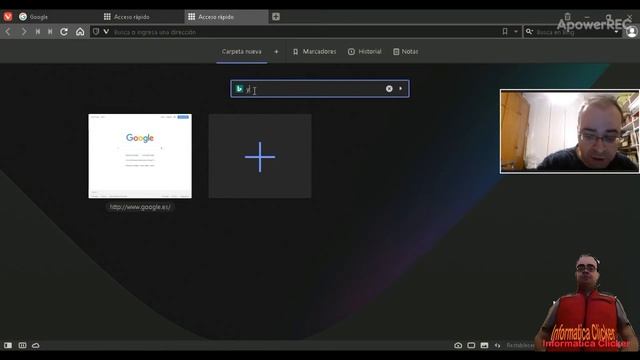The width and height of the screenshot is (640, 360).
Task: Open the Marcadores section
Action: coord(315,51)
